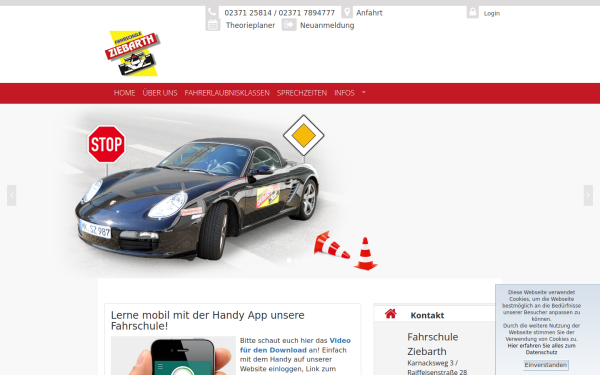Expand the dropdown arrow next to INFOS
Screen dimensions: 600x375
(x=364, y=92)
